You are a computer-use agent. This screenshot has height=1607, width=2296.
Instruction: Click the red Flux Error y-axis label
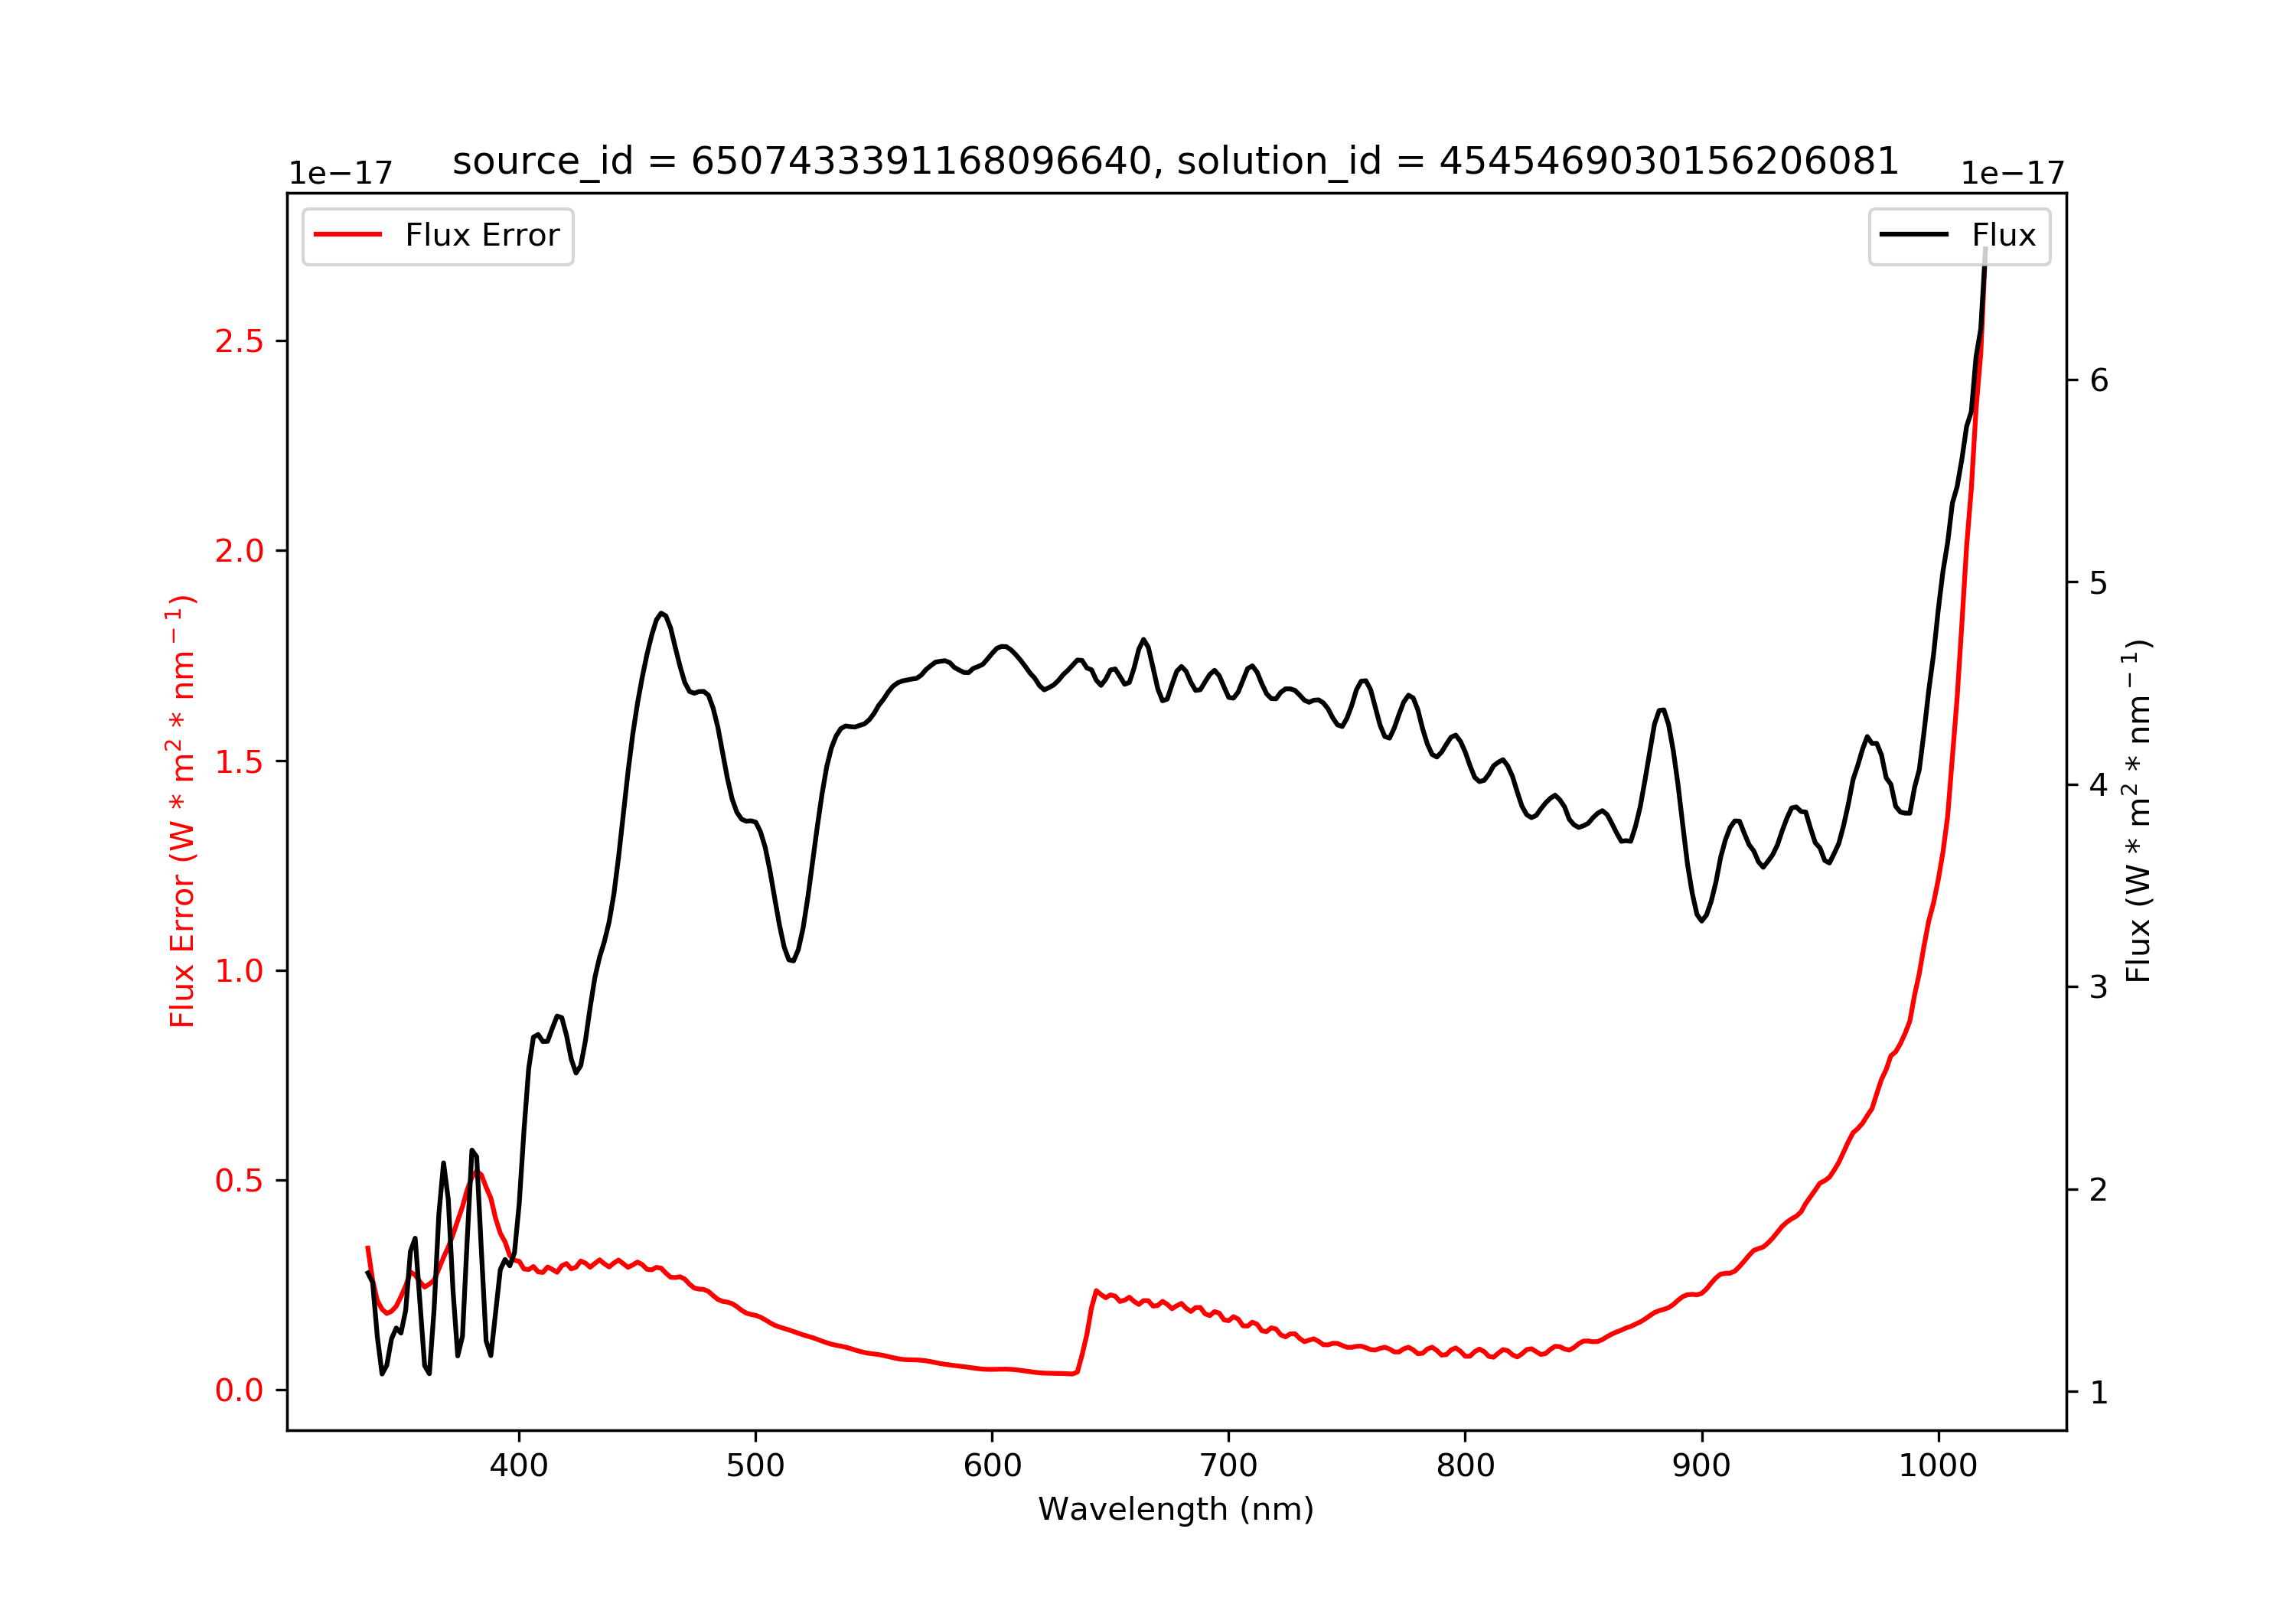pos(181,811)
